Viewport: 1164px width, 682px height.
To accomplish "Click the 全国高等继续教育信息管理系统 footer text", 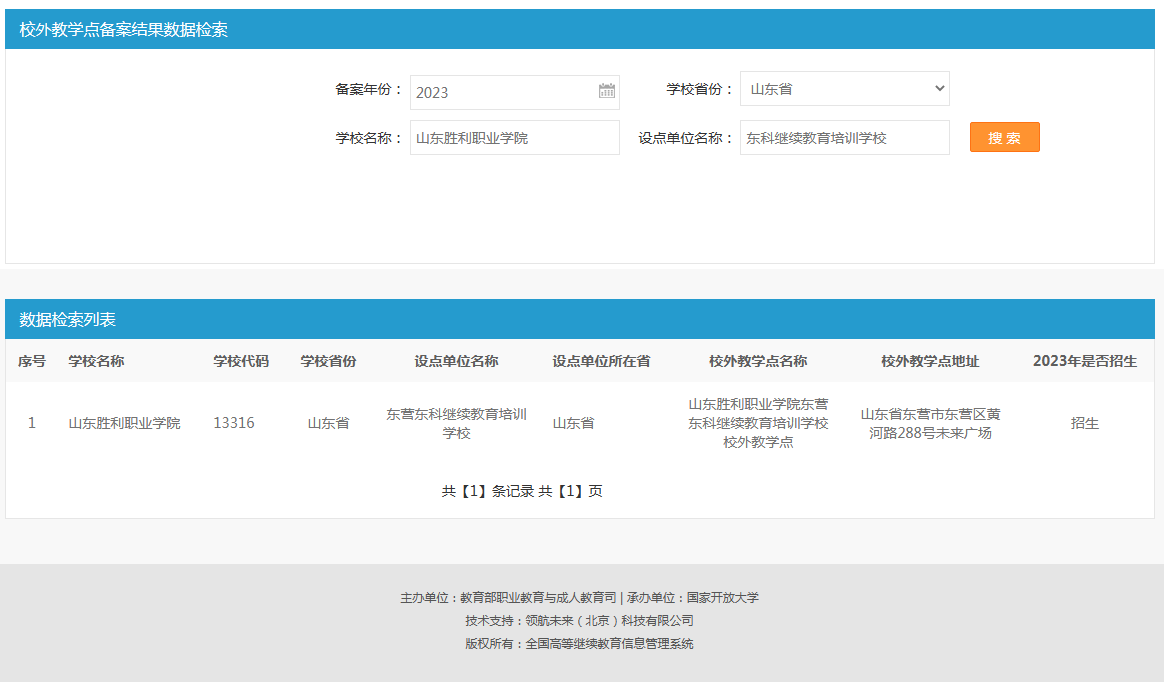I will point(609,644).
